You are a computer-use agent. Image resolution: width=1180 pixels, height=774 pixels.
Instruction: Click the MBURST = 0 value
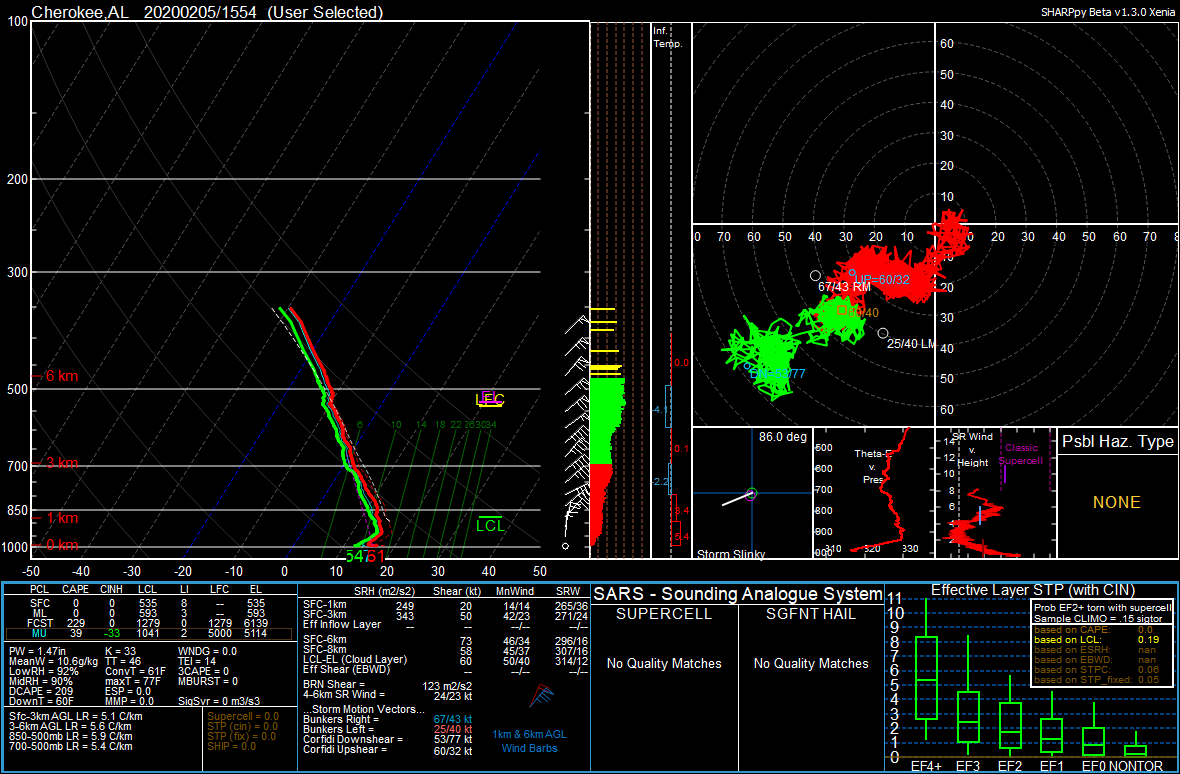pos(209,681)
